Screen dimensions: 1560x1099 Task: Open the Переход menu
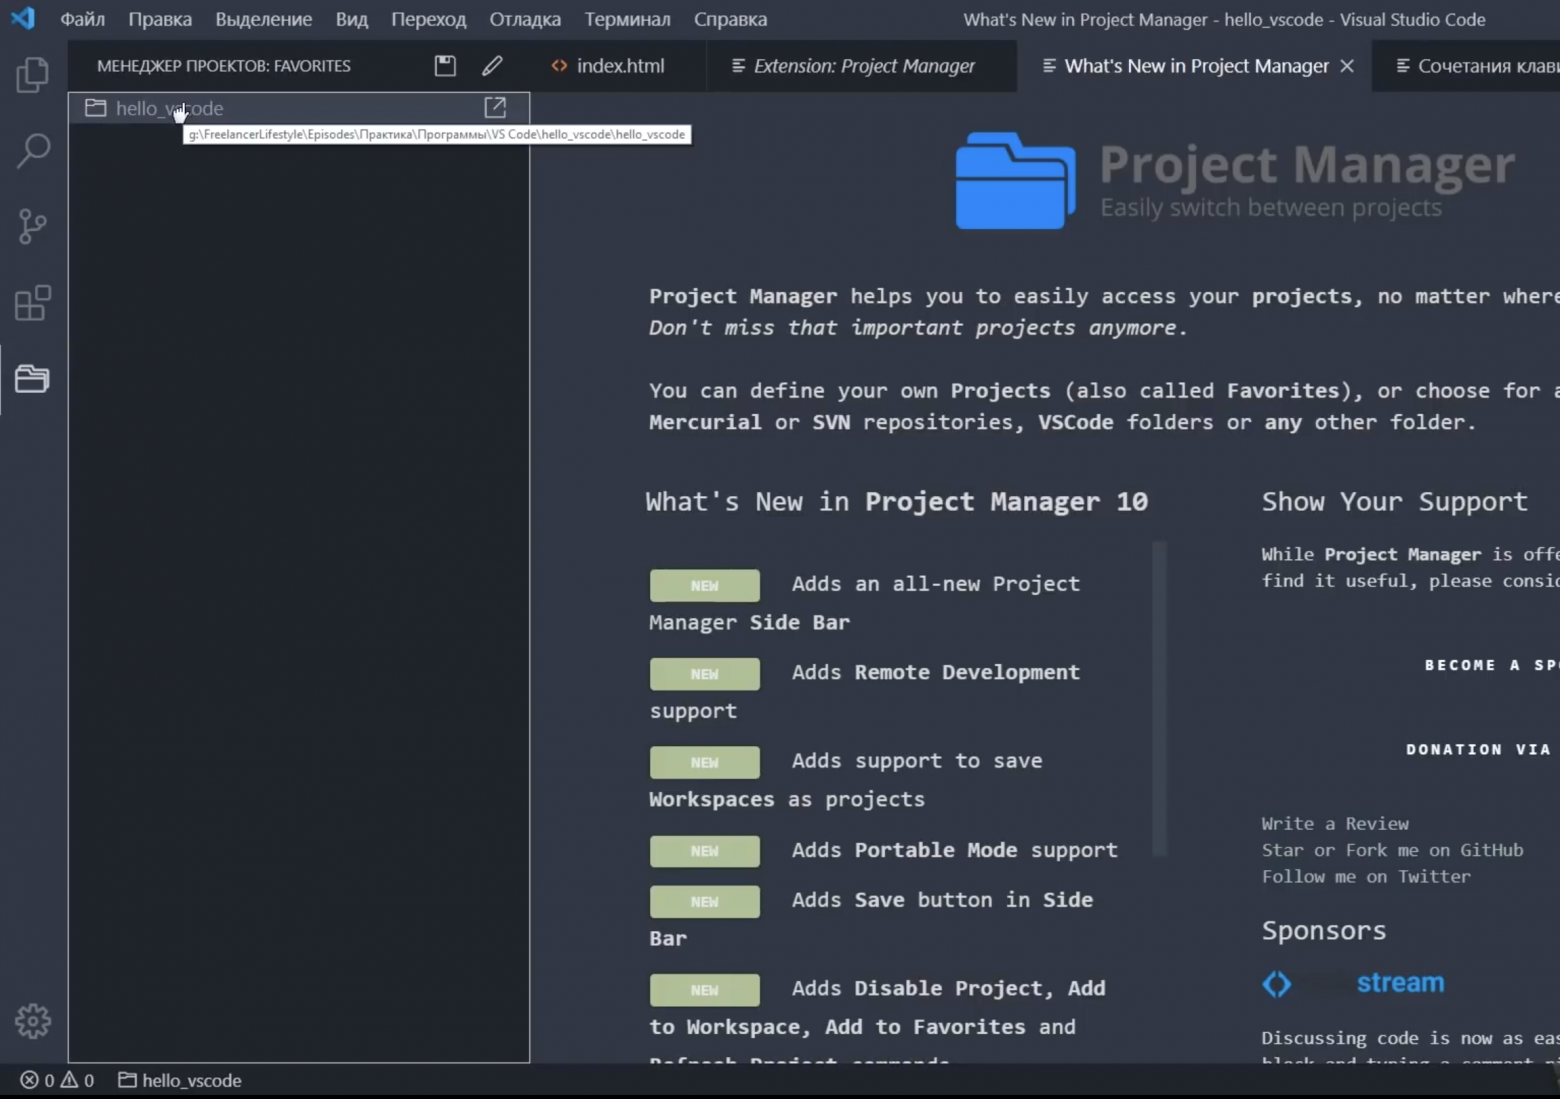click(428, 19)
